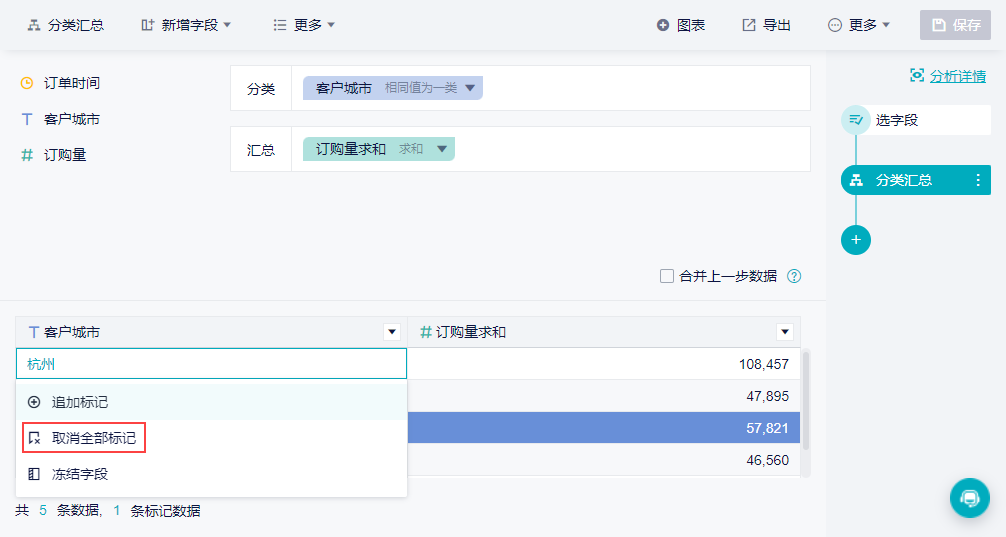Viewport: 1006px width, 537px height.
Task: Enable the 合并上一步数据 checkbox
Action: tap(667, 276)
